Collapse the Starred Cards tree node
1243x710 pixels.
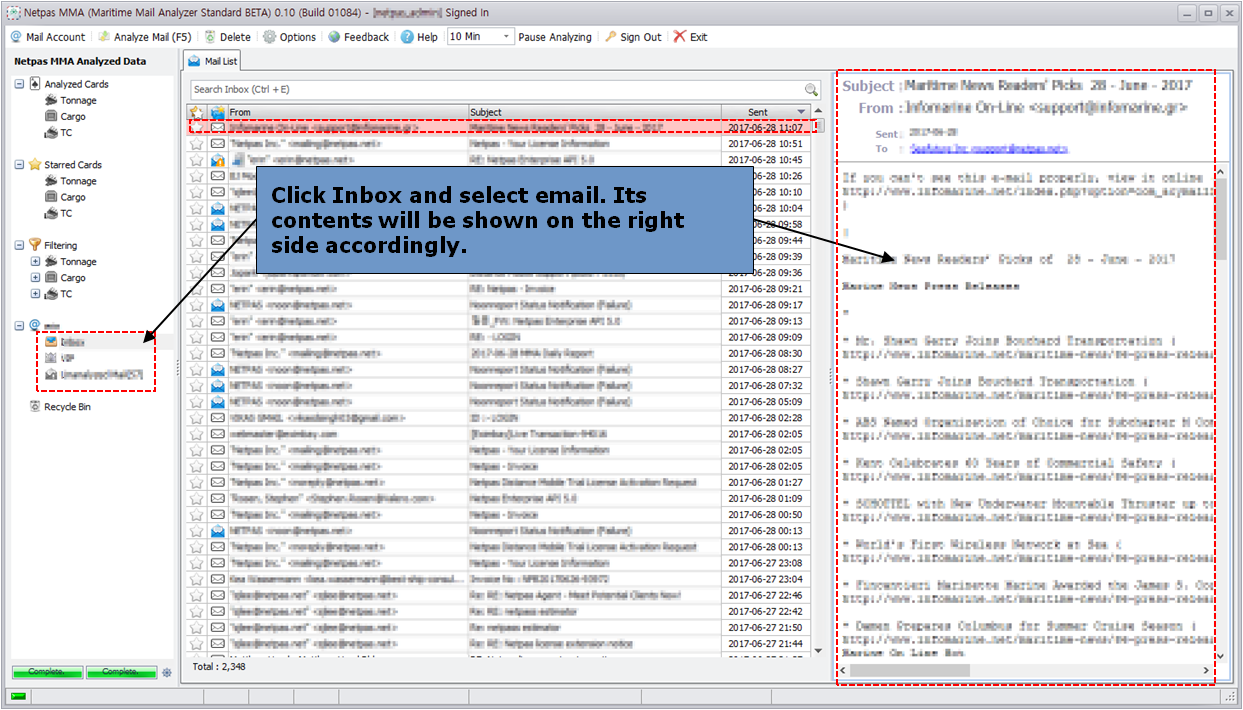tap(19, 164)
